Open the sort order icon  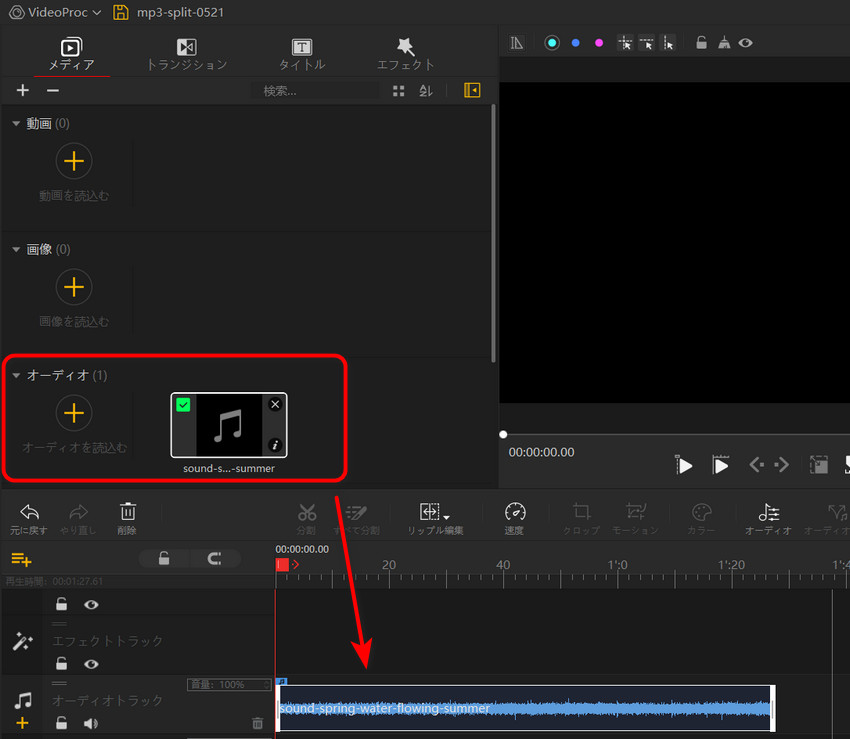tap(426, 91)
